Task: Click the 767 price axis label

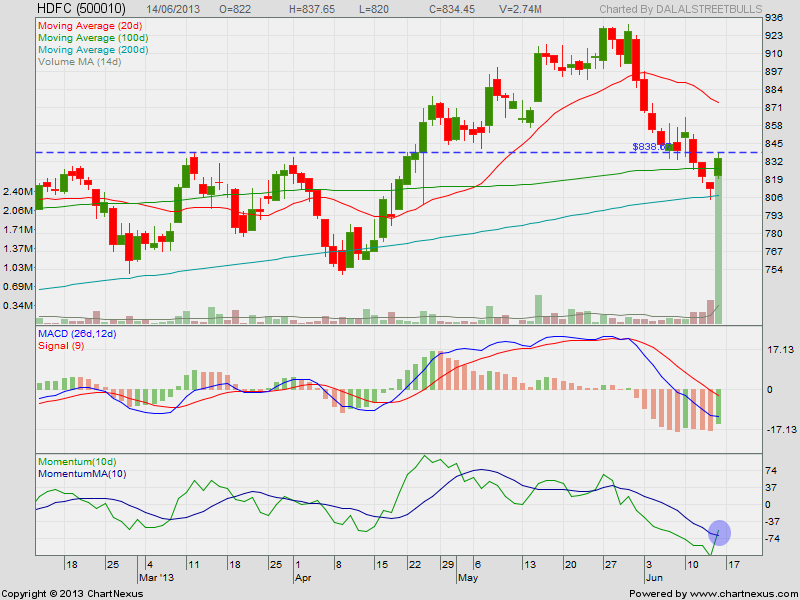Action: [774, 252]
